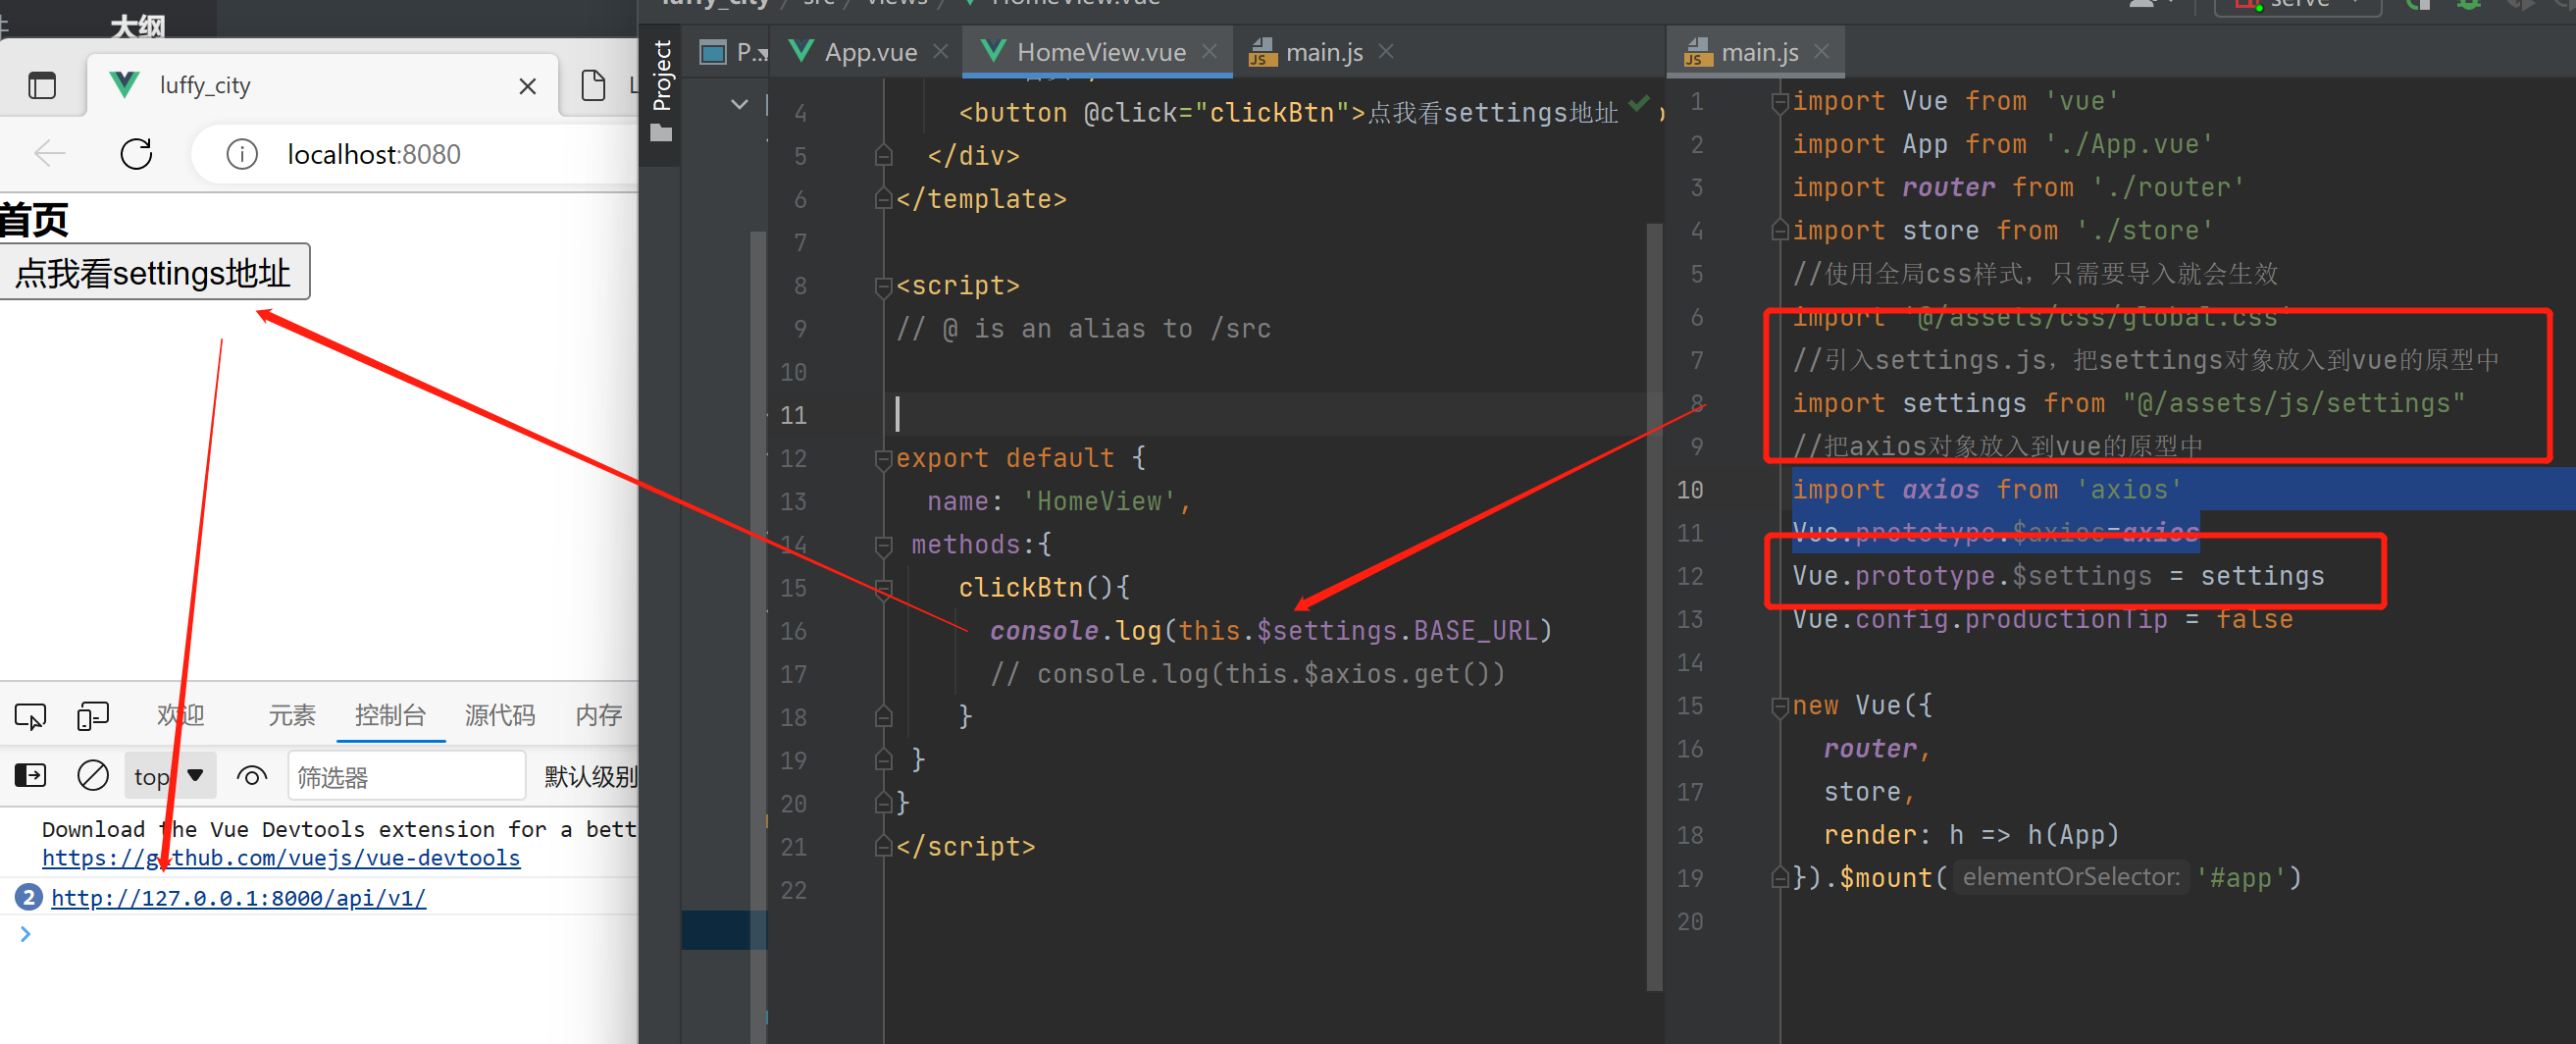The height and width of the screenshot is (1044, 2576).
Task: Open the Project tool window stripe
Action: pos(661,90)
